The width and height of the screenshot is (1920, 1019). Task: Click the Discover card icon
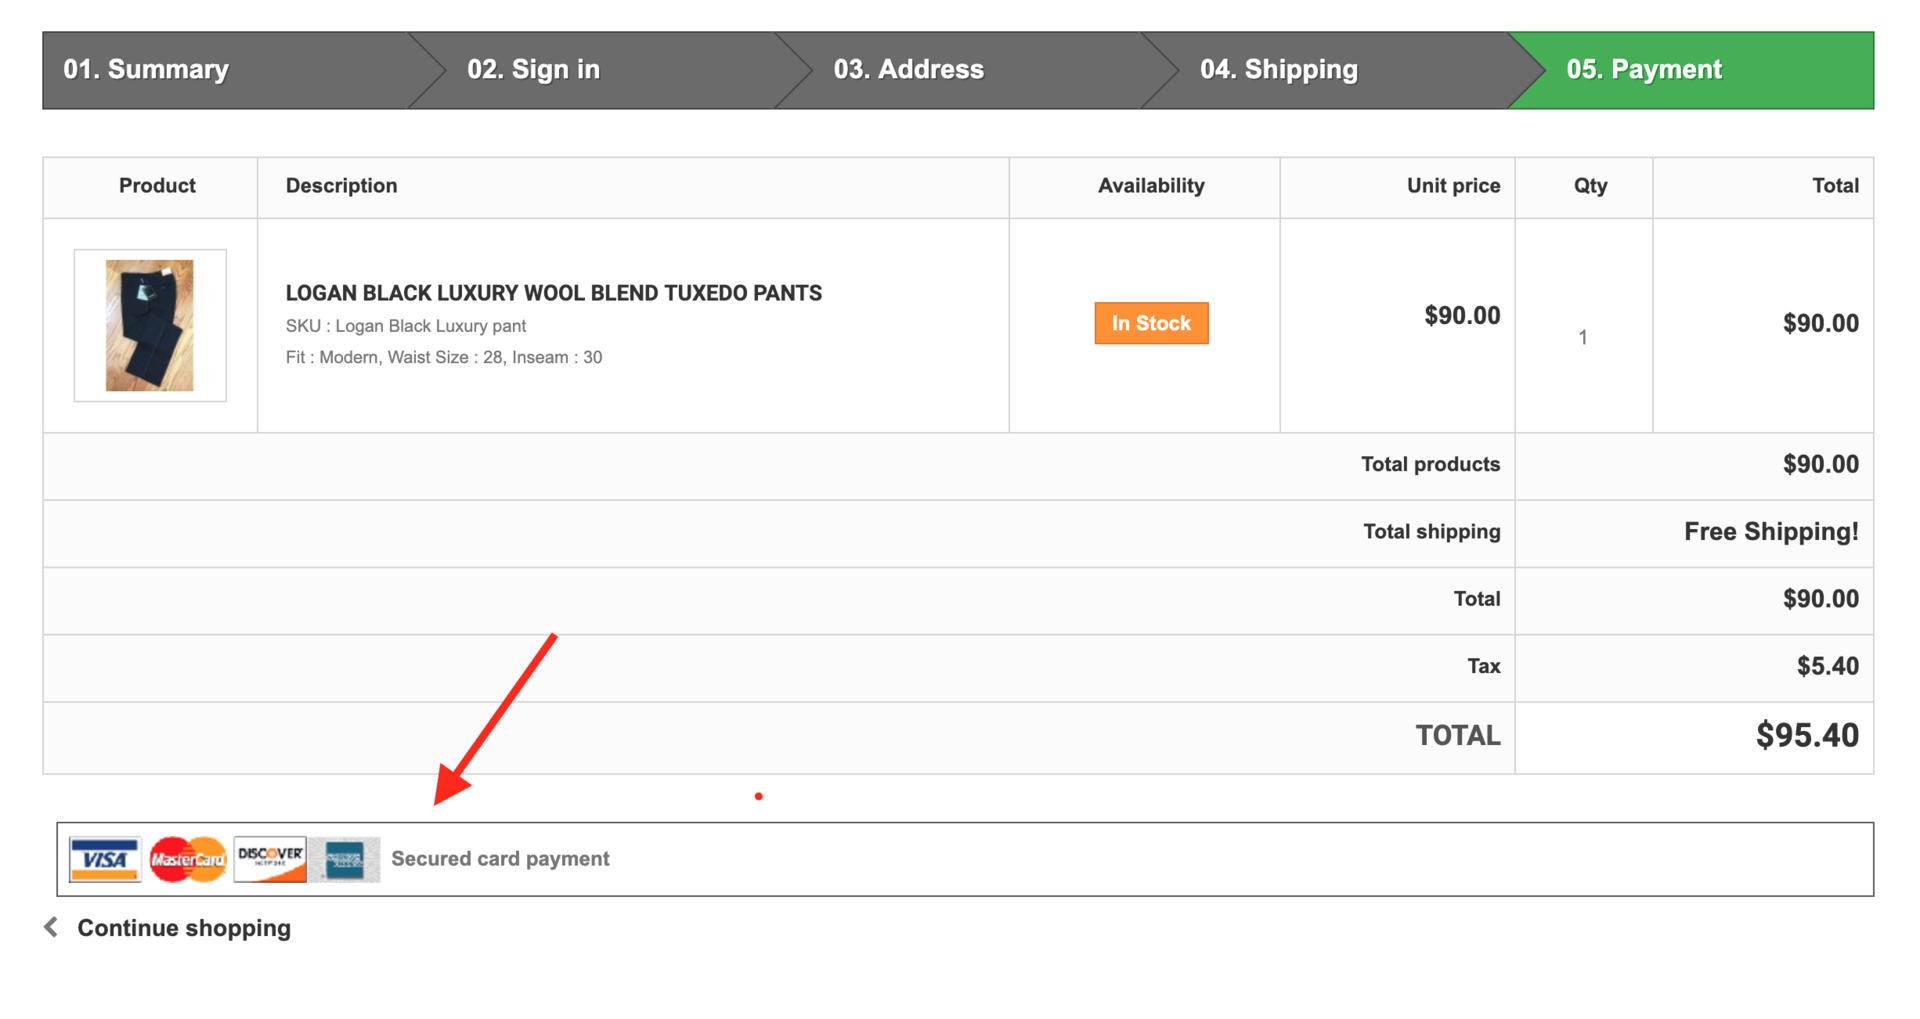point(270,859)
